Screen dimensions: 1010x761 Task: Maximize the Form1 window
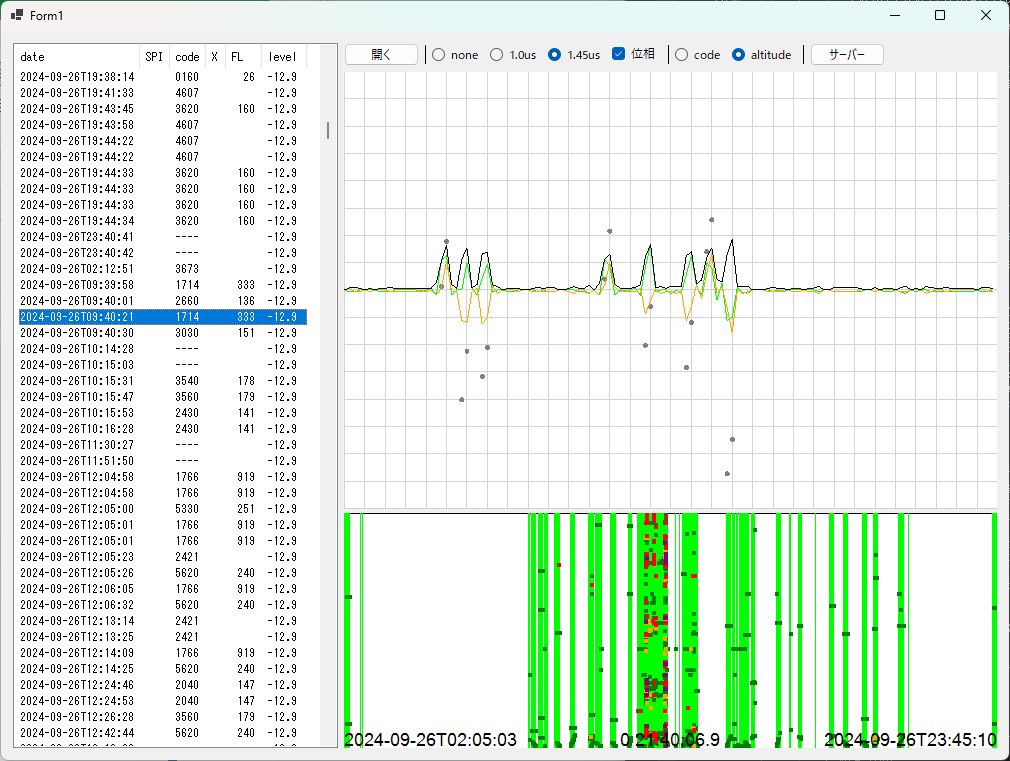[x=940, y=15]
